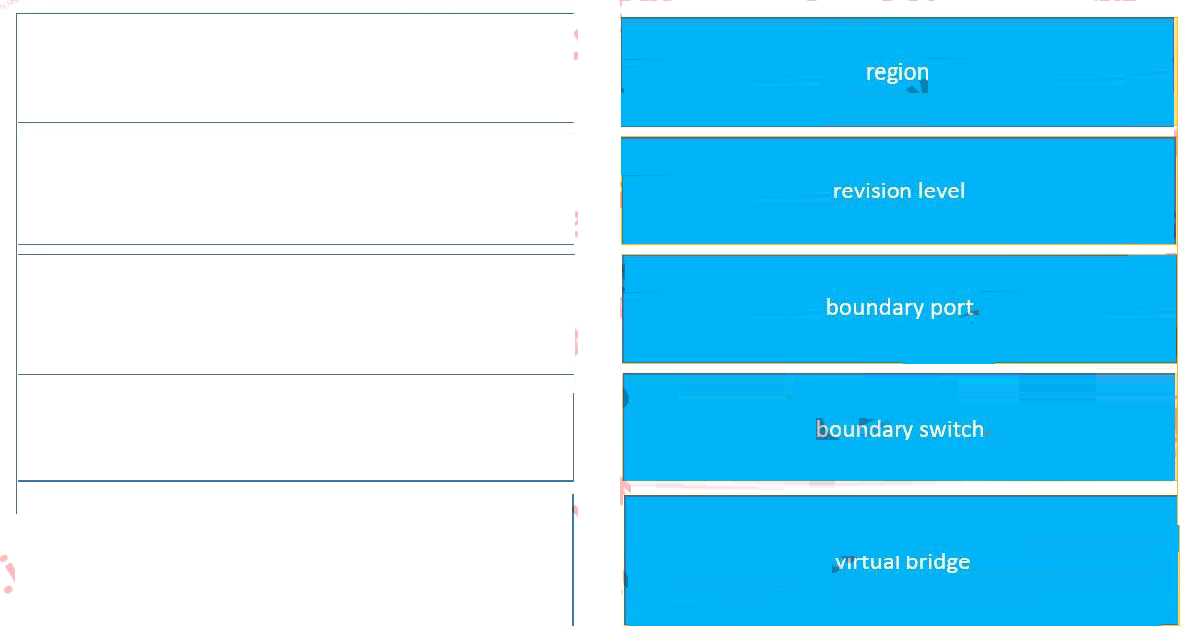This screenshot has width=1196, height=642.
Task: Select the 'revision level' blue box
Action: click(x=898, y=190)
